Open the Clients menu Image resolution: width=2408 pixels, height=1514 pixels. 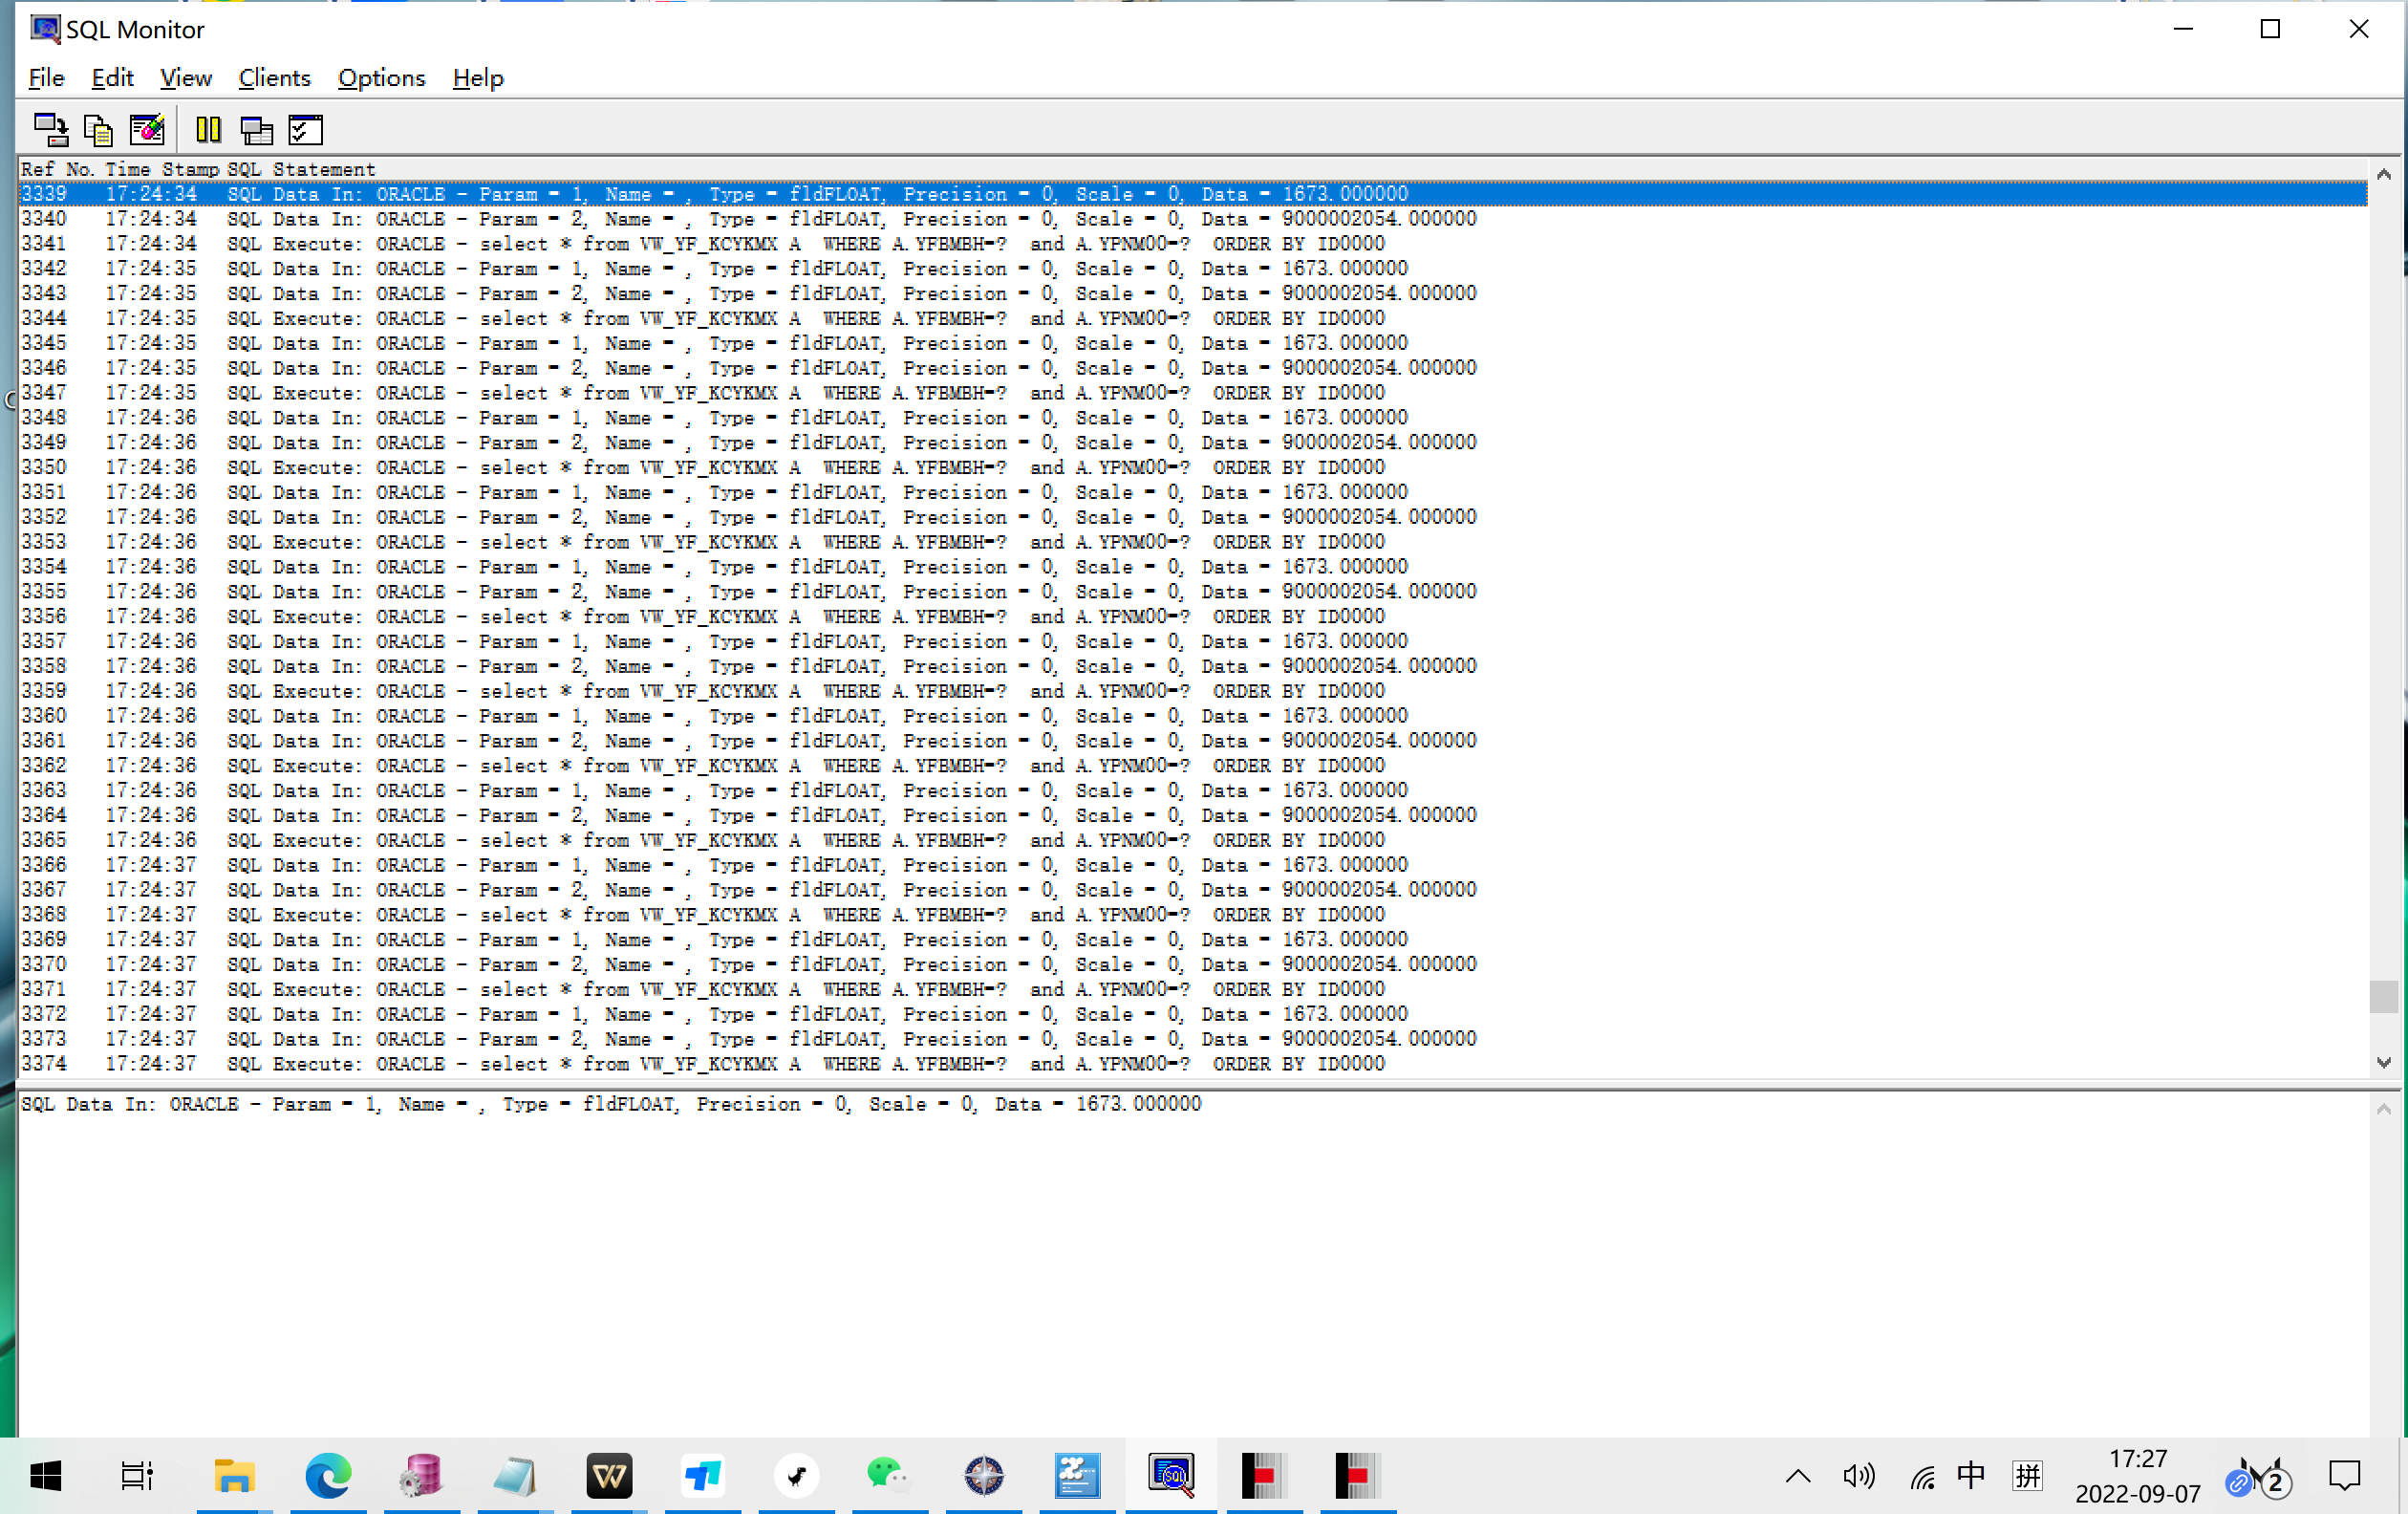[274, 78]
